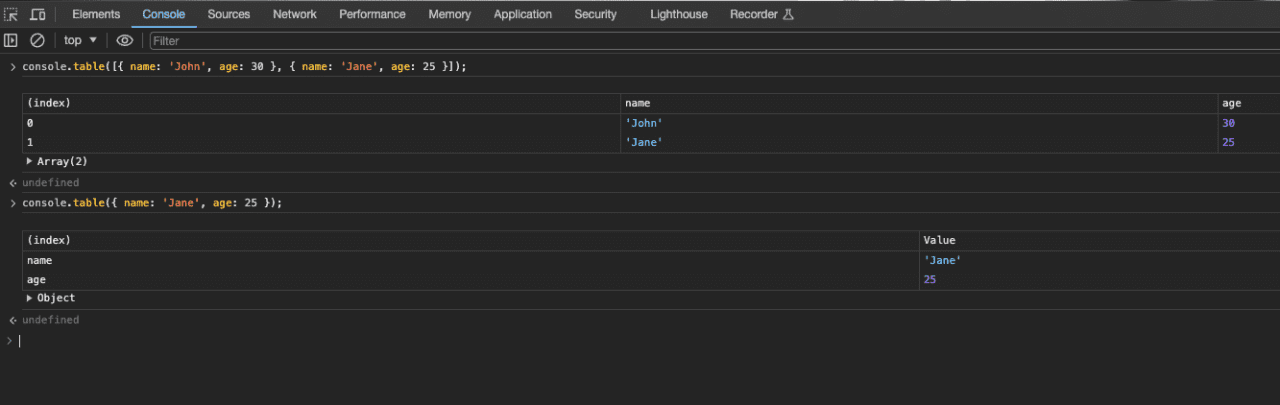This screenshot has width=1280, height=405.
Task: Switch to the Security tab
Action: click(x=595, y=14)
